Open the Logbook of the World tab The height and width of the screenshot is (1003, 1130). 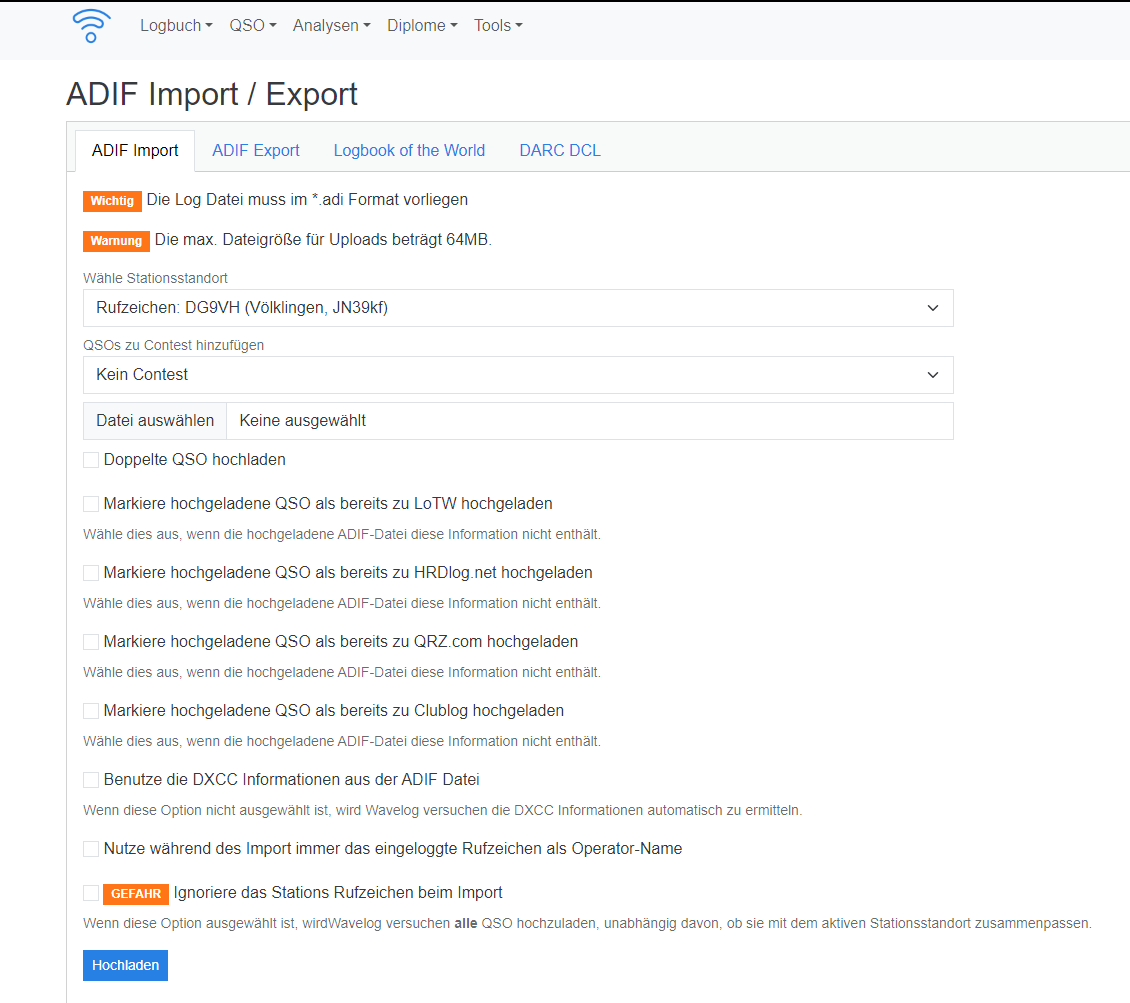tap(409, 151)
